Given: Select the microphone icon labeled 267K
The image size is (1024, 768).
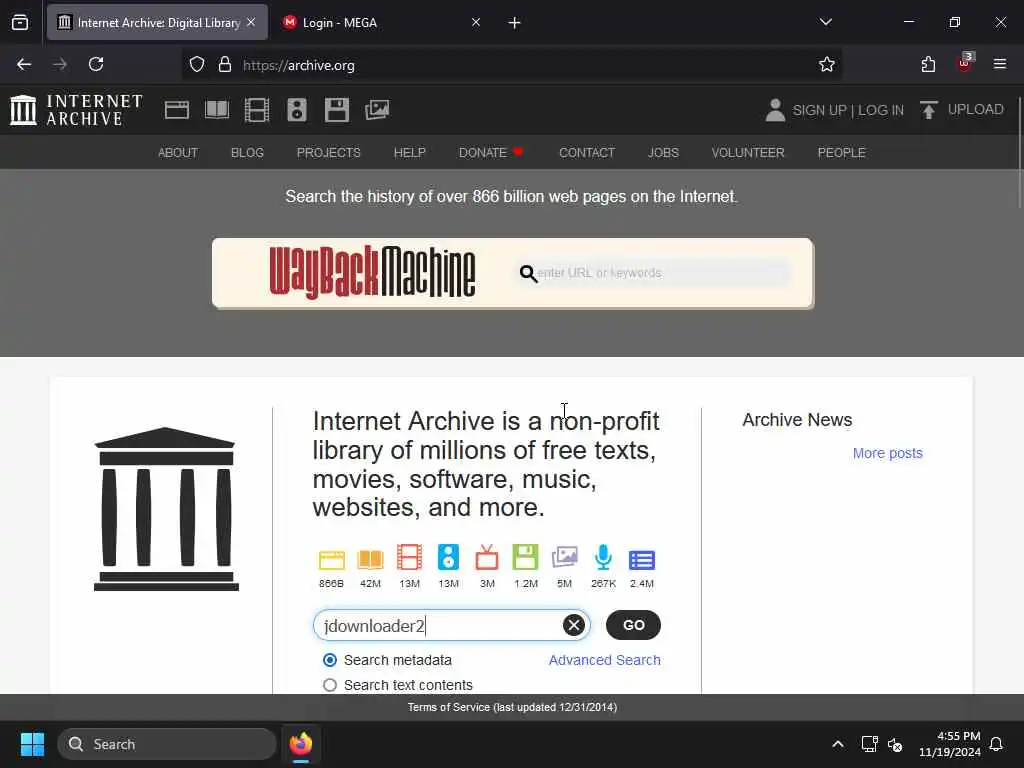Looking at the screenshot, I should pos(603,558).
